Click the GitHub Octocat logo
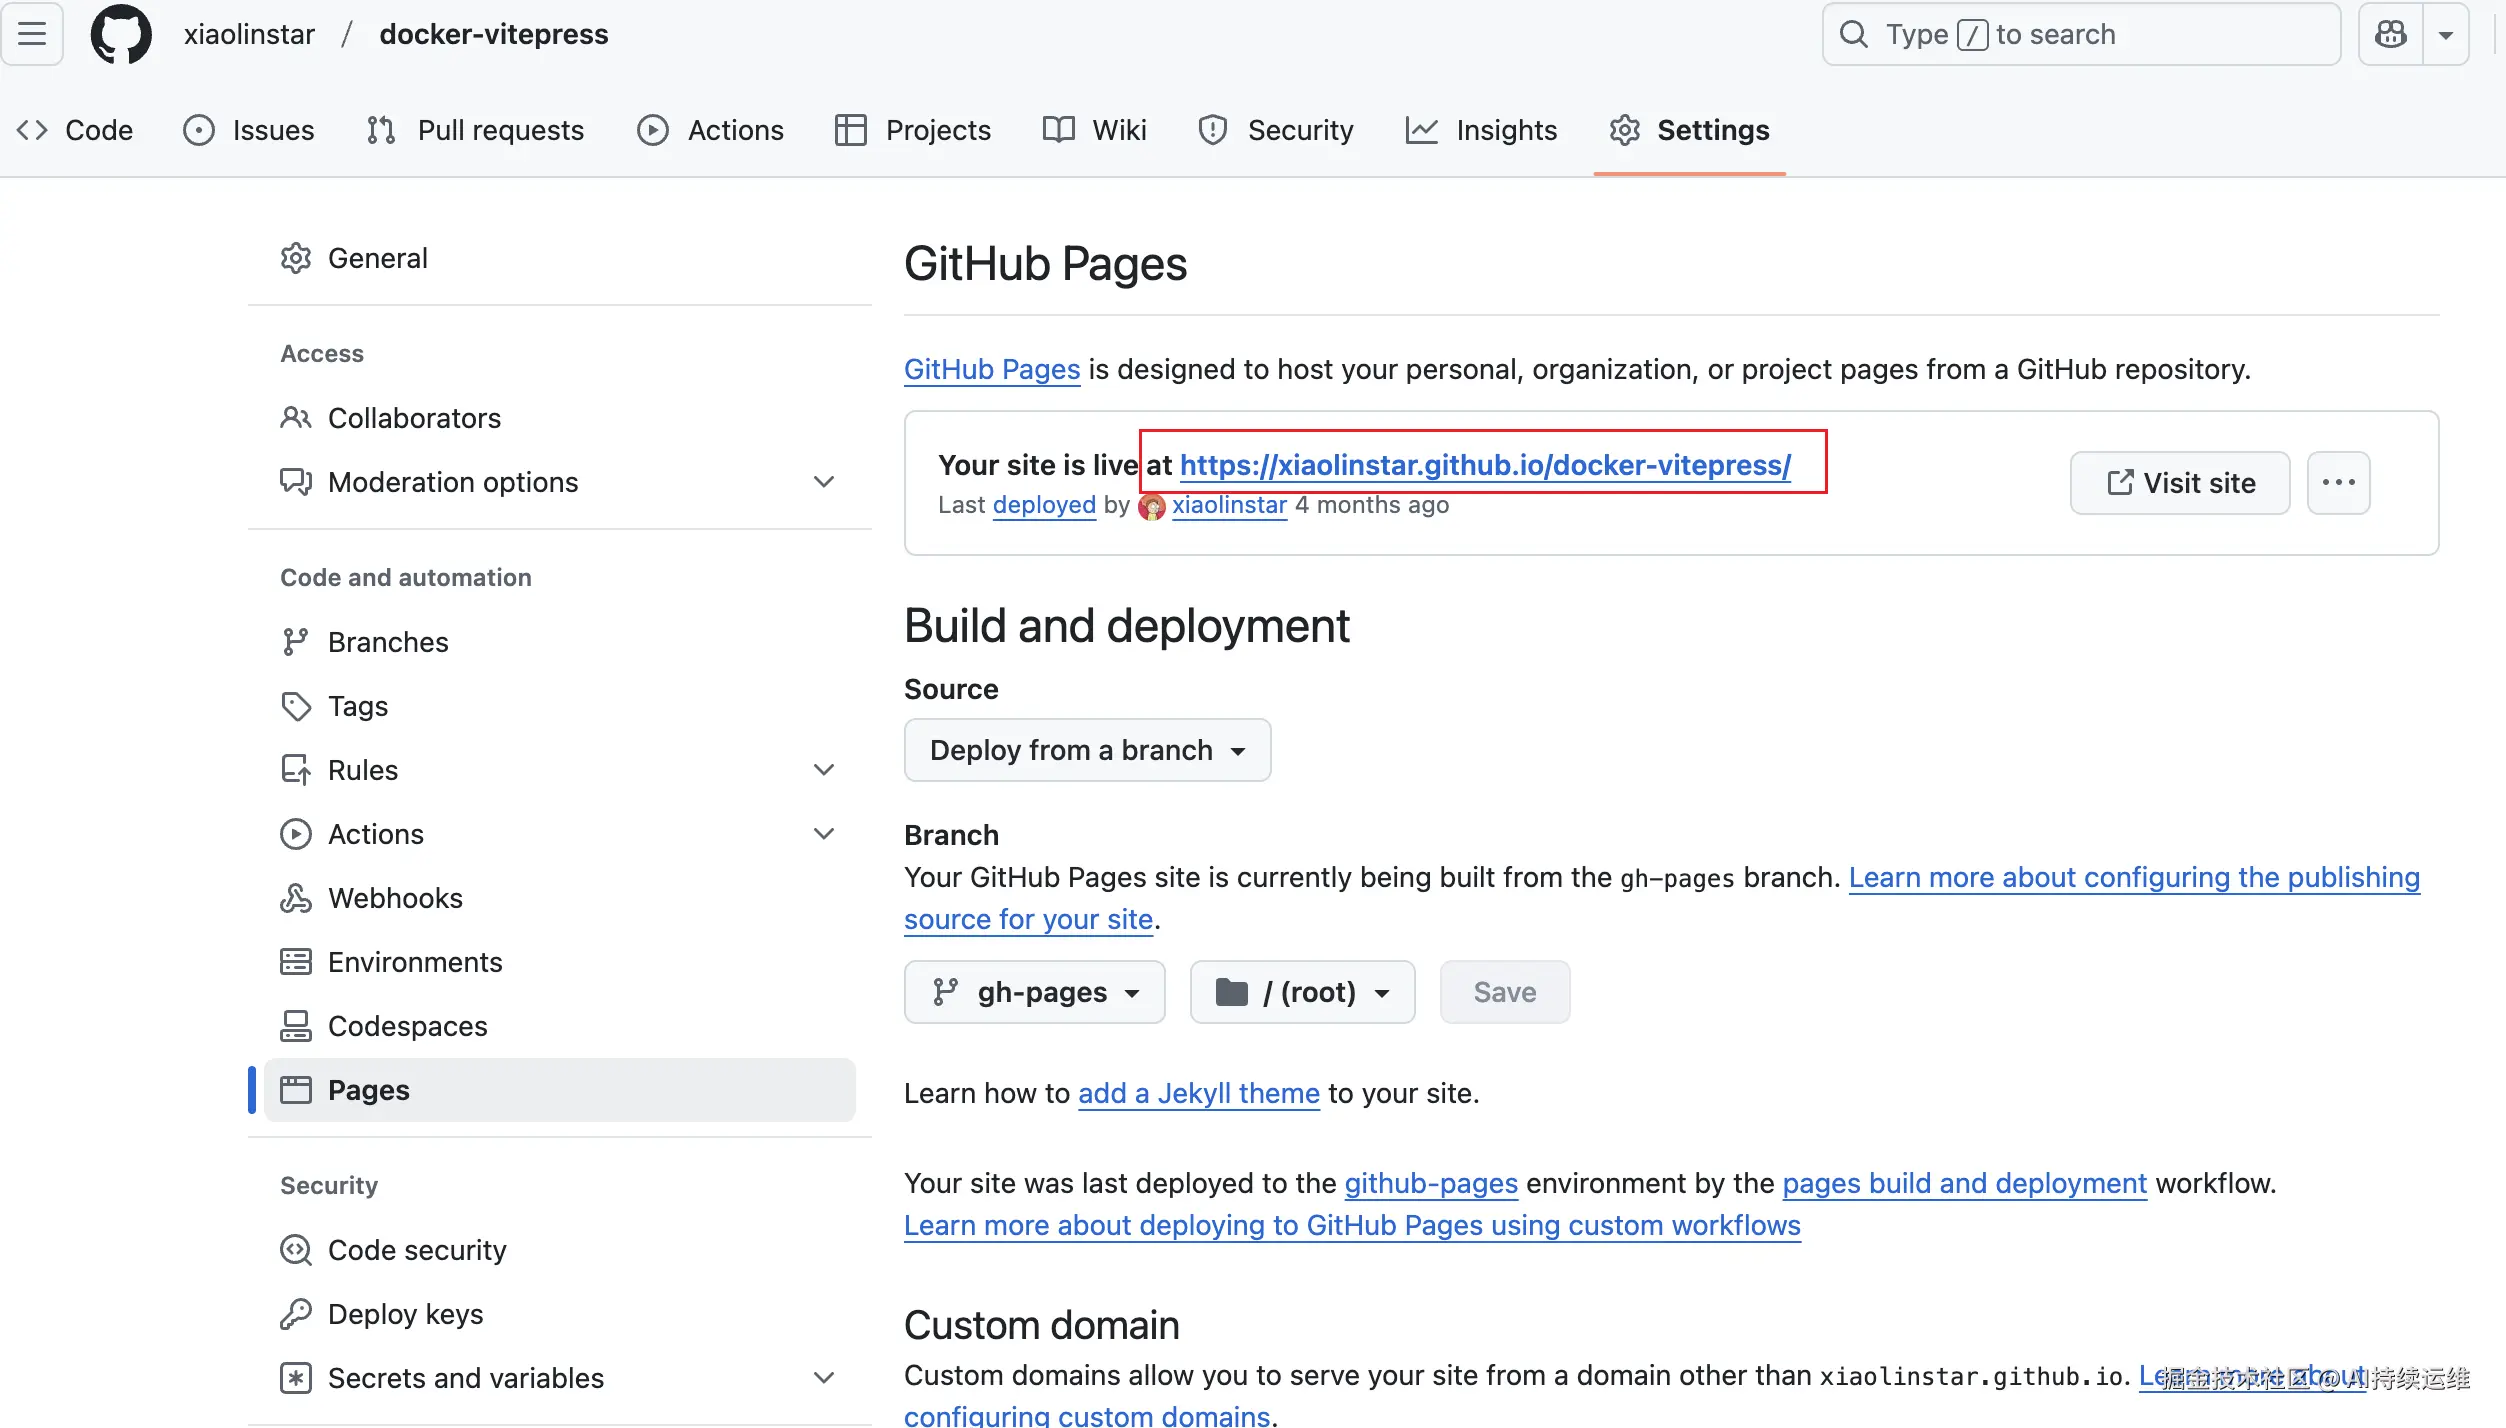This screenshot has width=2506, height=1428. [121, 34]
